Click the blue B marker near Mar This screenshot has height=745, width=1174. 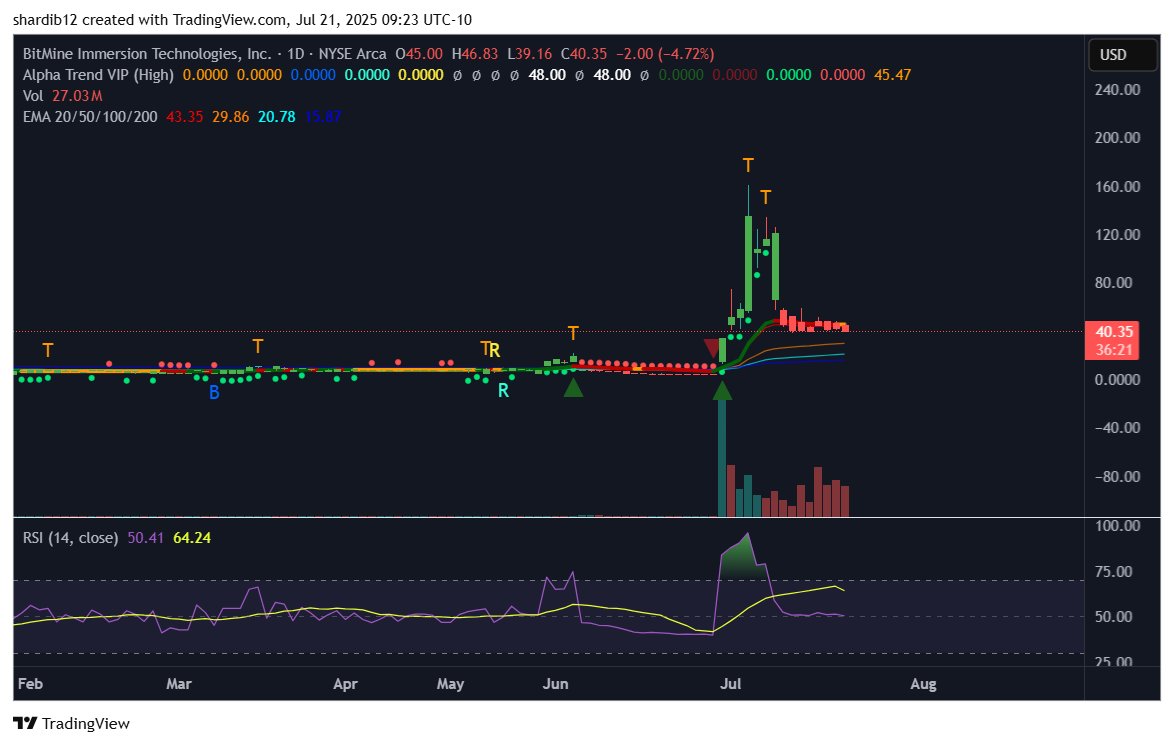click(x=214, y=392)
